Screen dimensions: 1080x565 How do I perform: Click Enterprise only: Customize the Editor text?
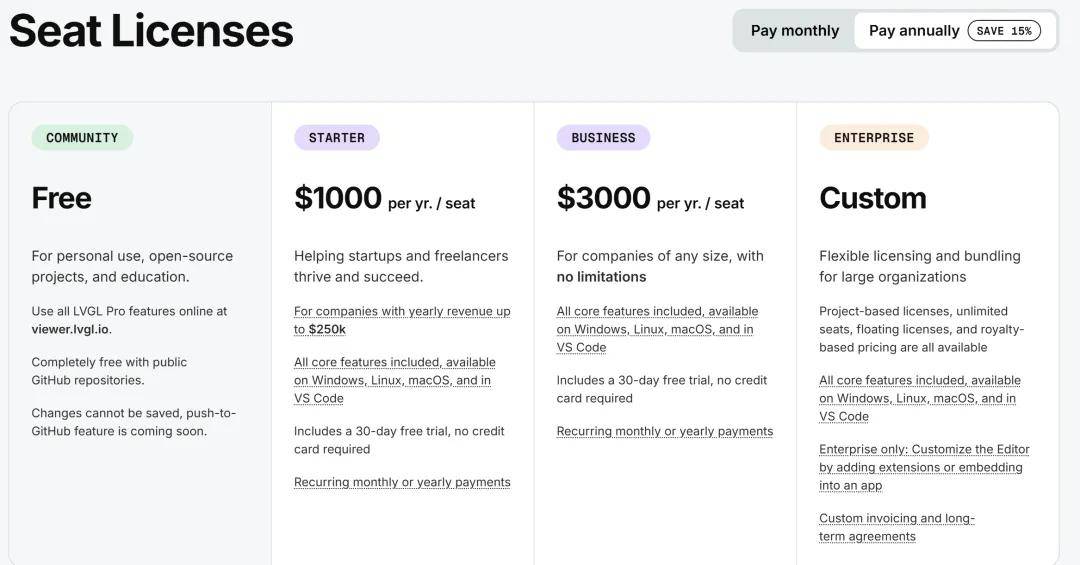[923, 467]
